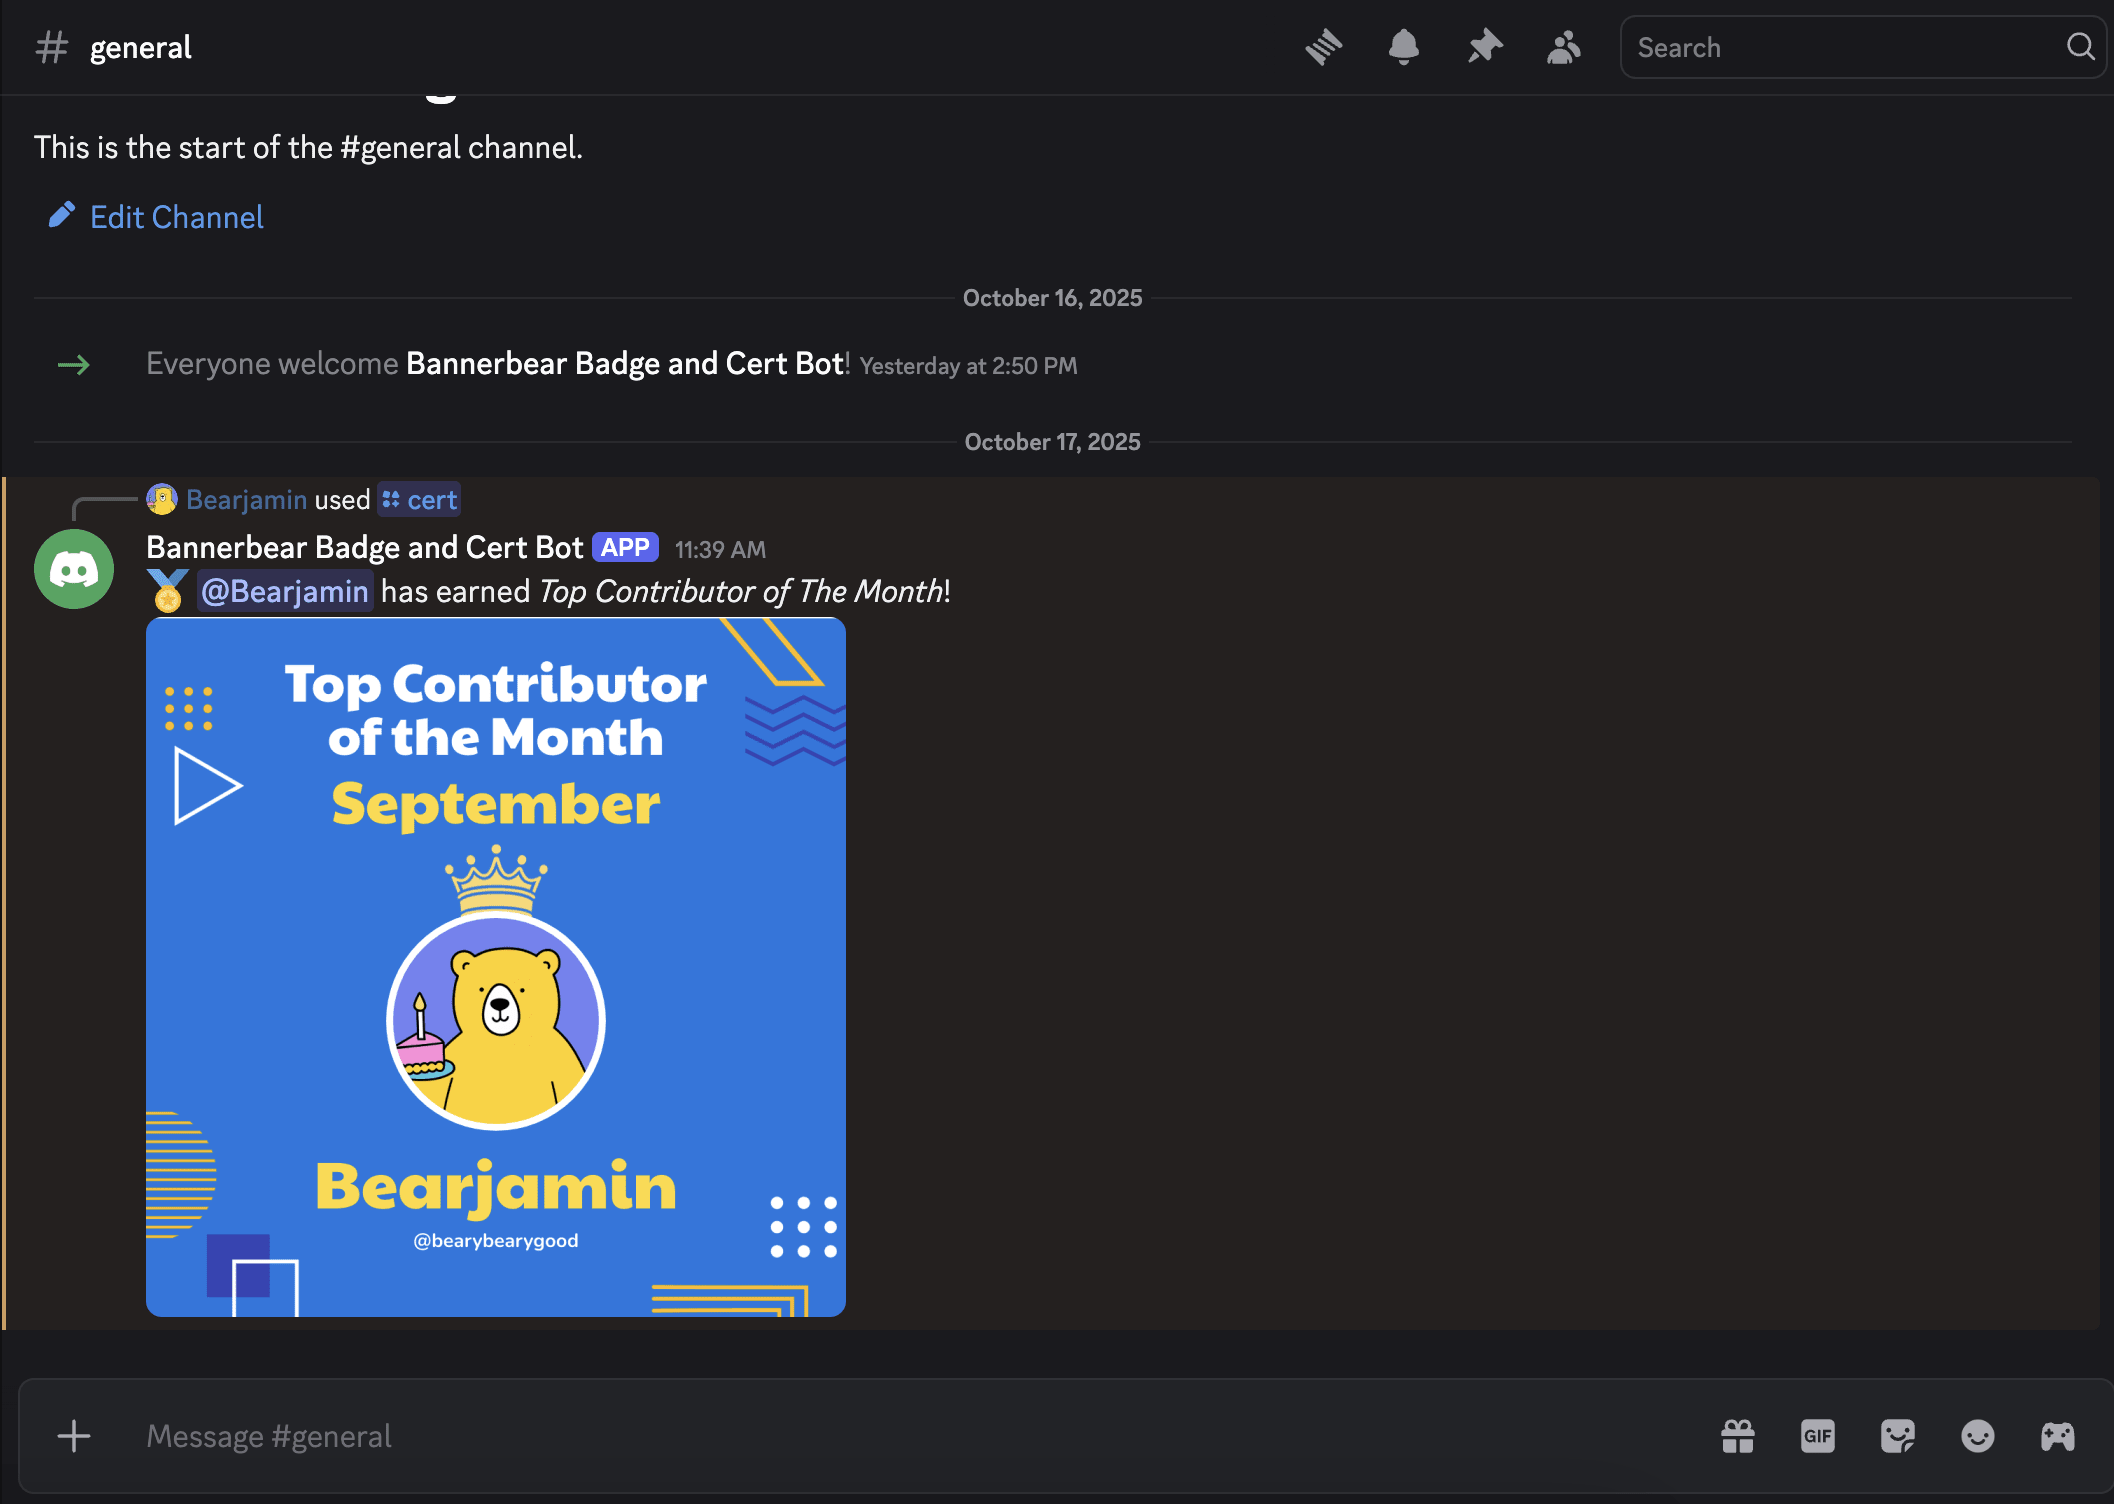Click the search magnifier icon
Screen dimensions: 2114x1504
(2080, 47)
